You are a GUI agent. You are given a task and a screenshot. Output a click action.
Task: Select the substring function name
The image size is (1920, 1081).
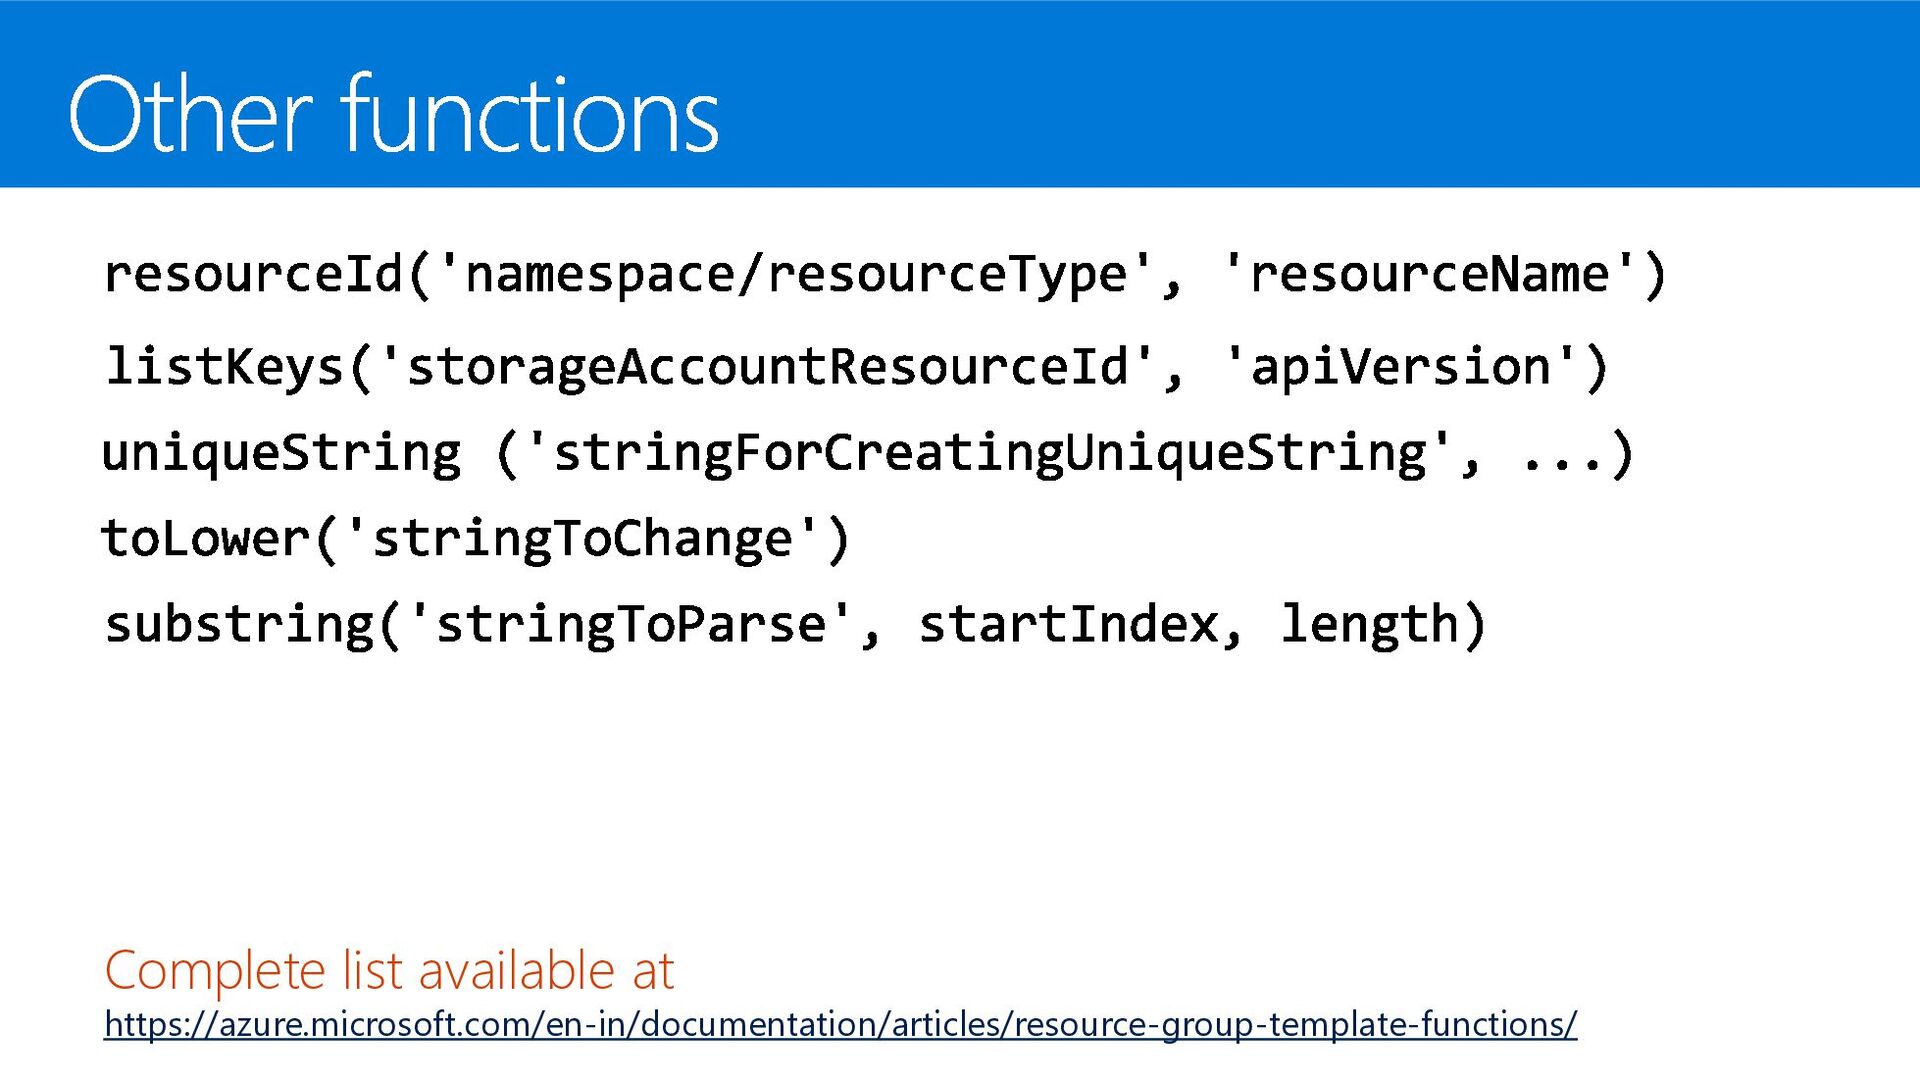239,624
